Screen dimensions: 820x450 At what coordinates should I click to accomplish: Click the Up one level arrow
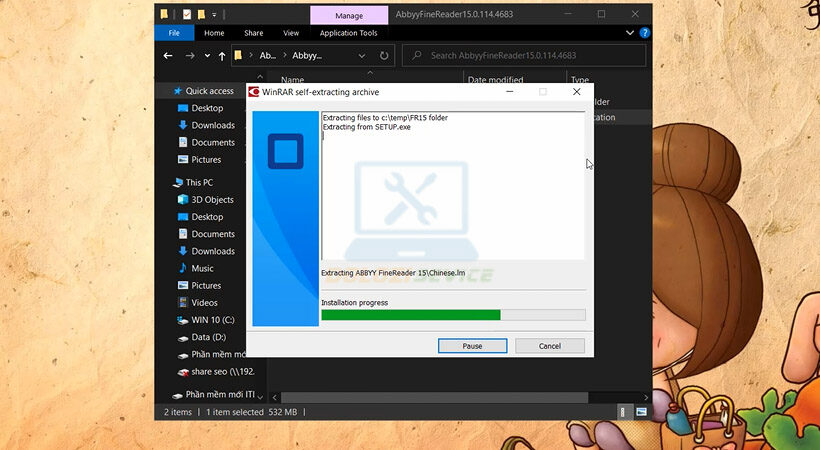(x=222, y=56)
